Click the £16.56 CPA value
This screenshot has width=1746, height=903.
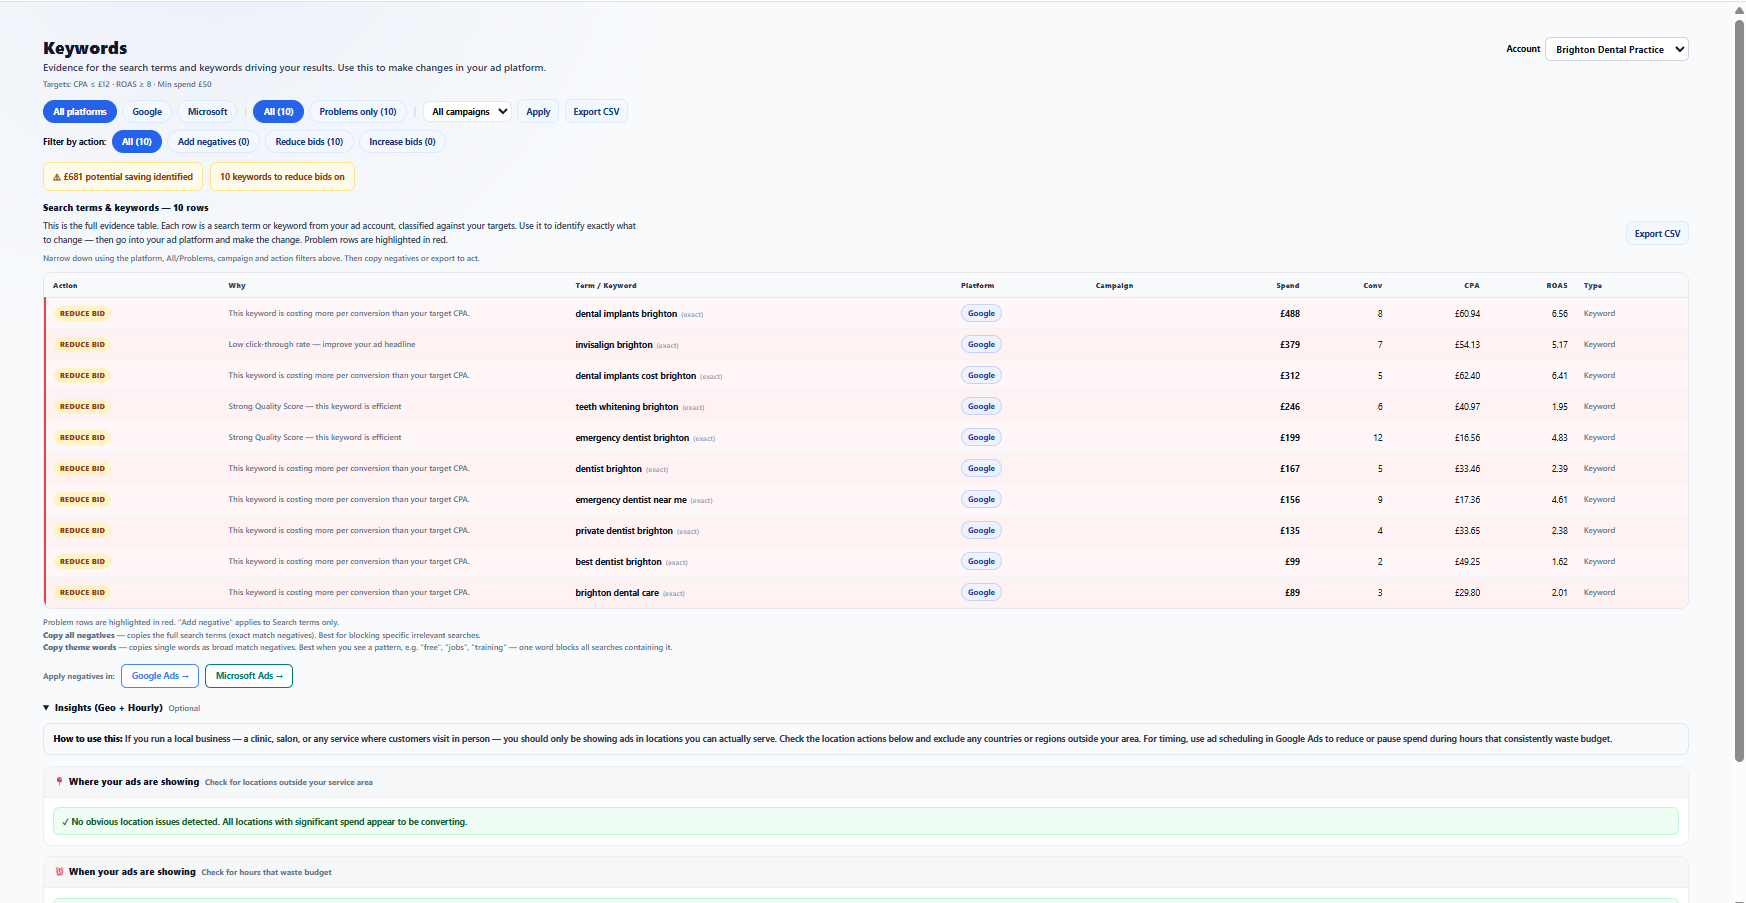[x=1467, y=438]
